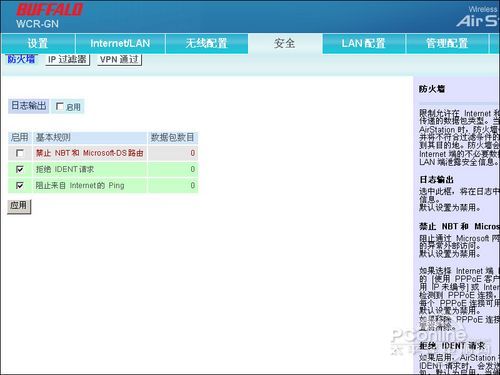Image resolution: width=500 pixels, height=375 pixels.
Task: Open the 管理配置 tab
Action: point(447,43)
